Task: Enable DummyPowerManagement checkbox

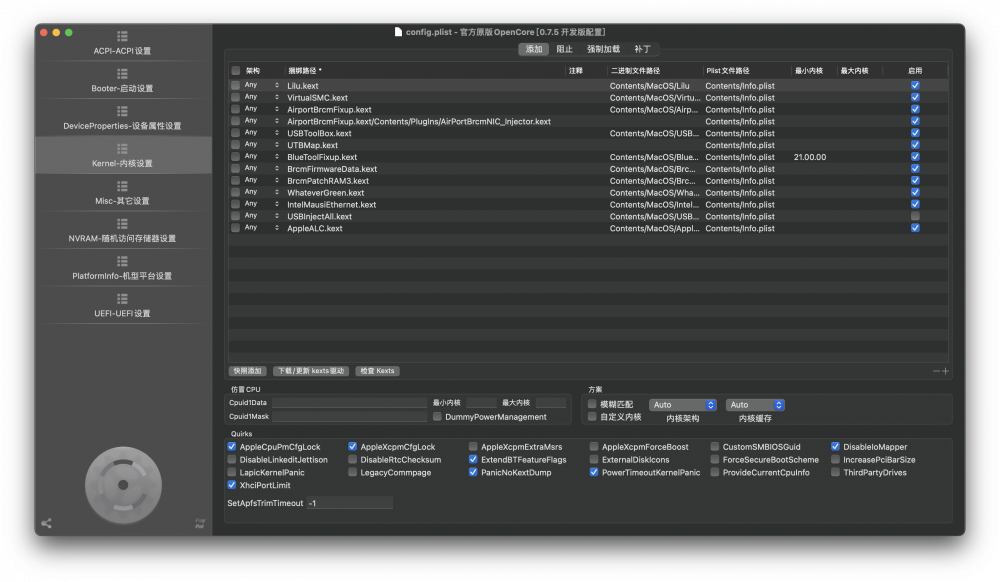Action: pyautogui.click(x=437, y=417)
